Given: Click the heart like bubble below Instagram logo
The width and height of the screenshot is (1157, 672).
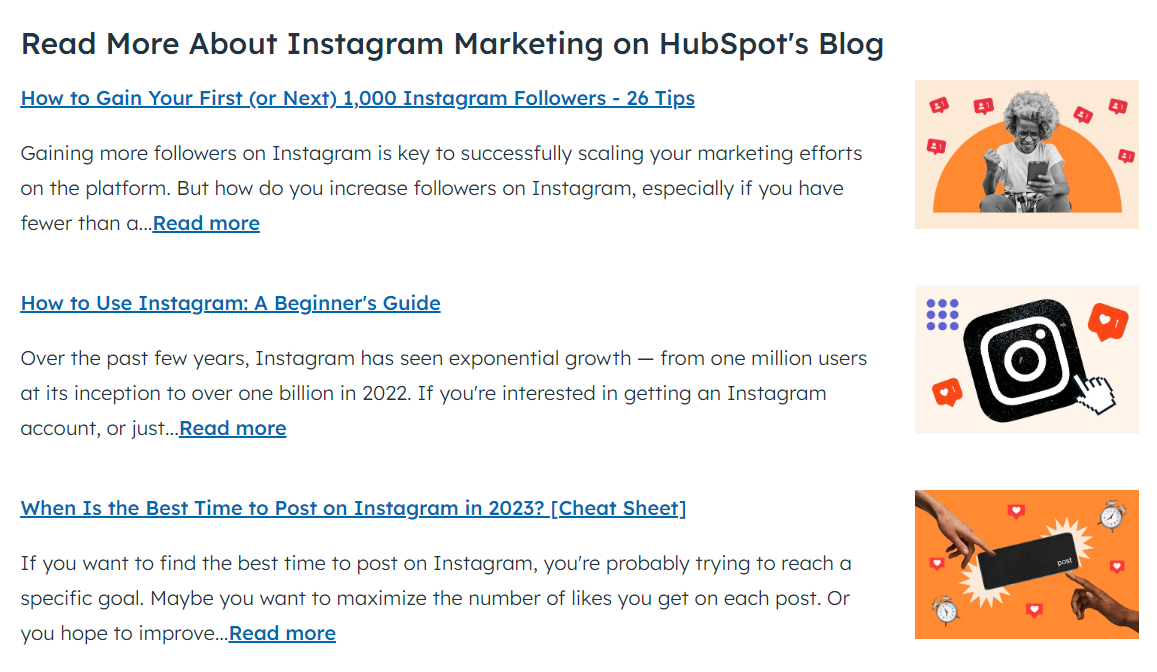Looking at the screenshot, I should click(946, 389).
